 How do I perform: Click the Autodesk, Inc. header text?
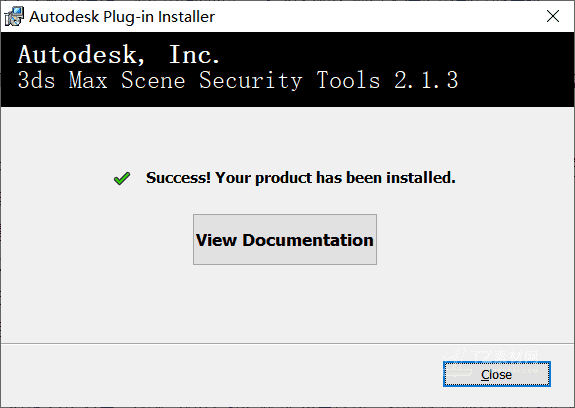(119, 55)
